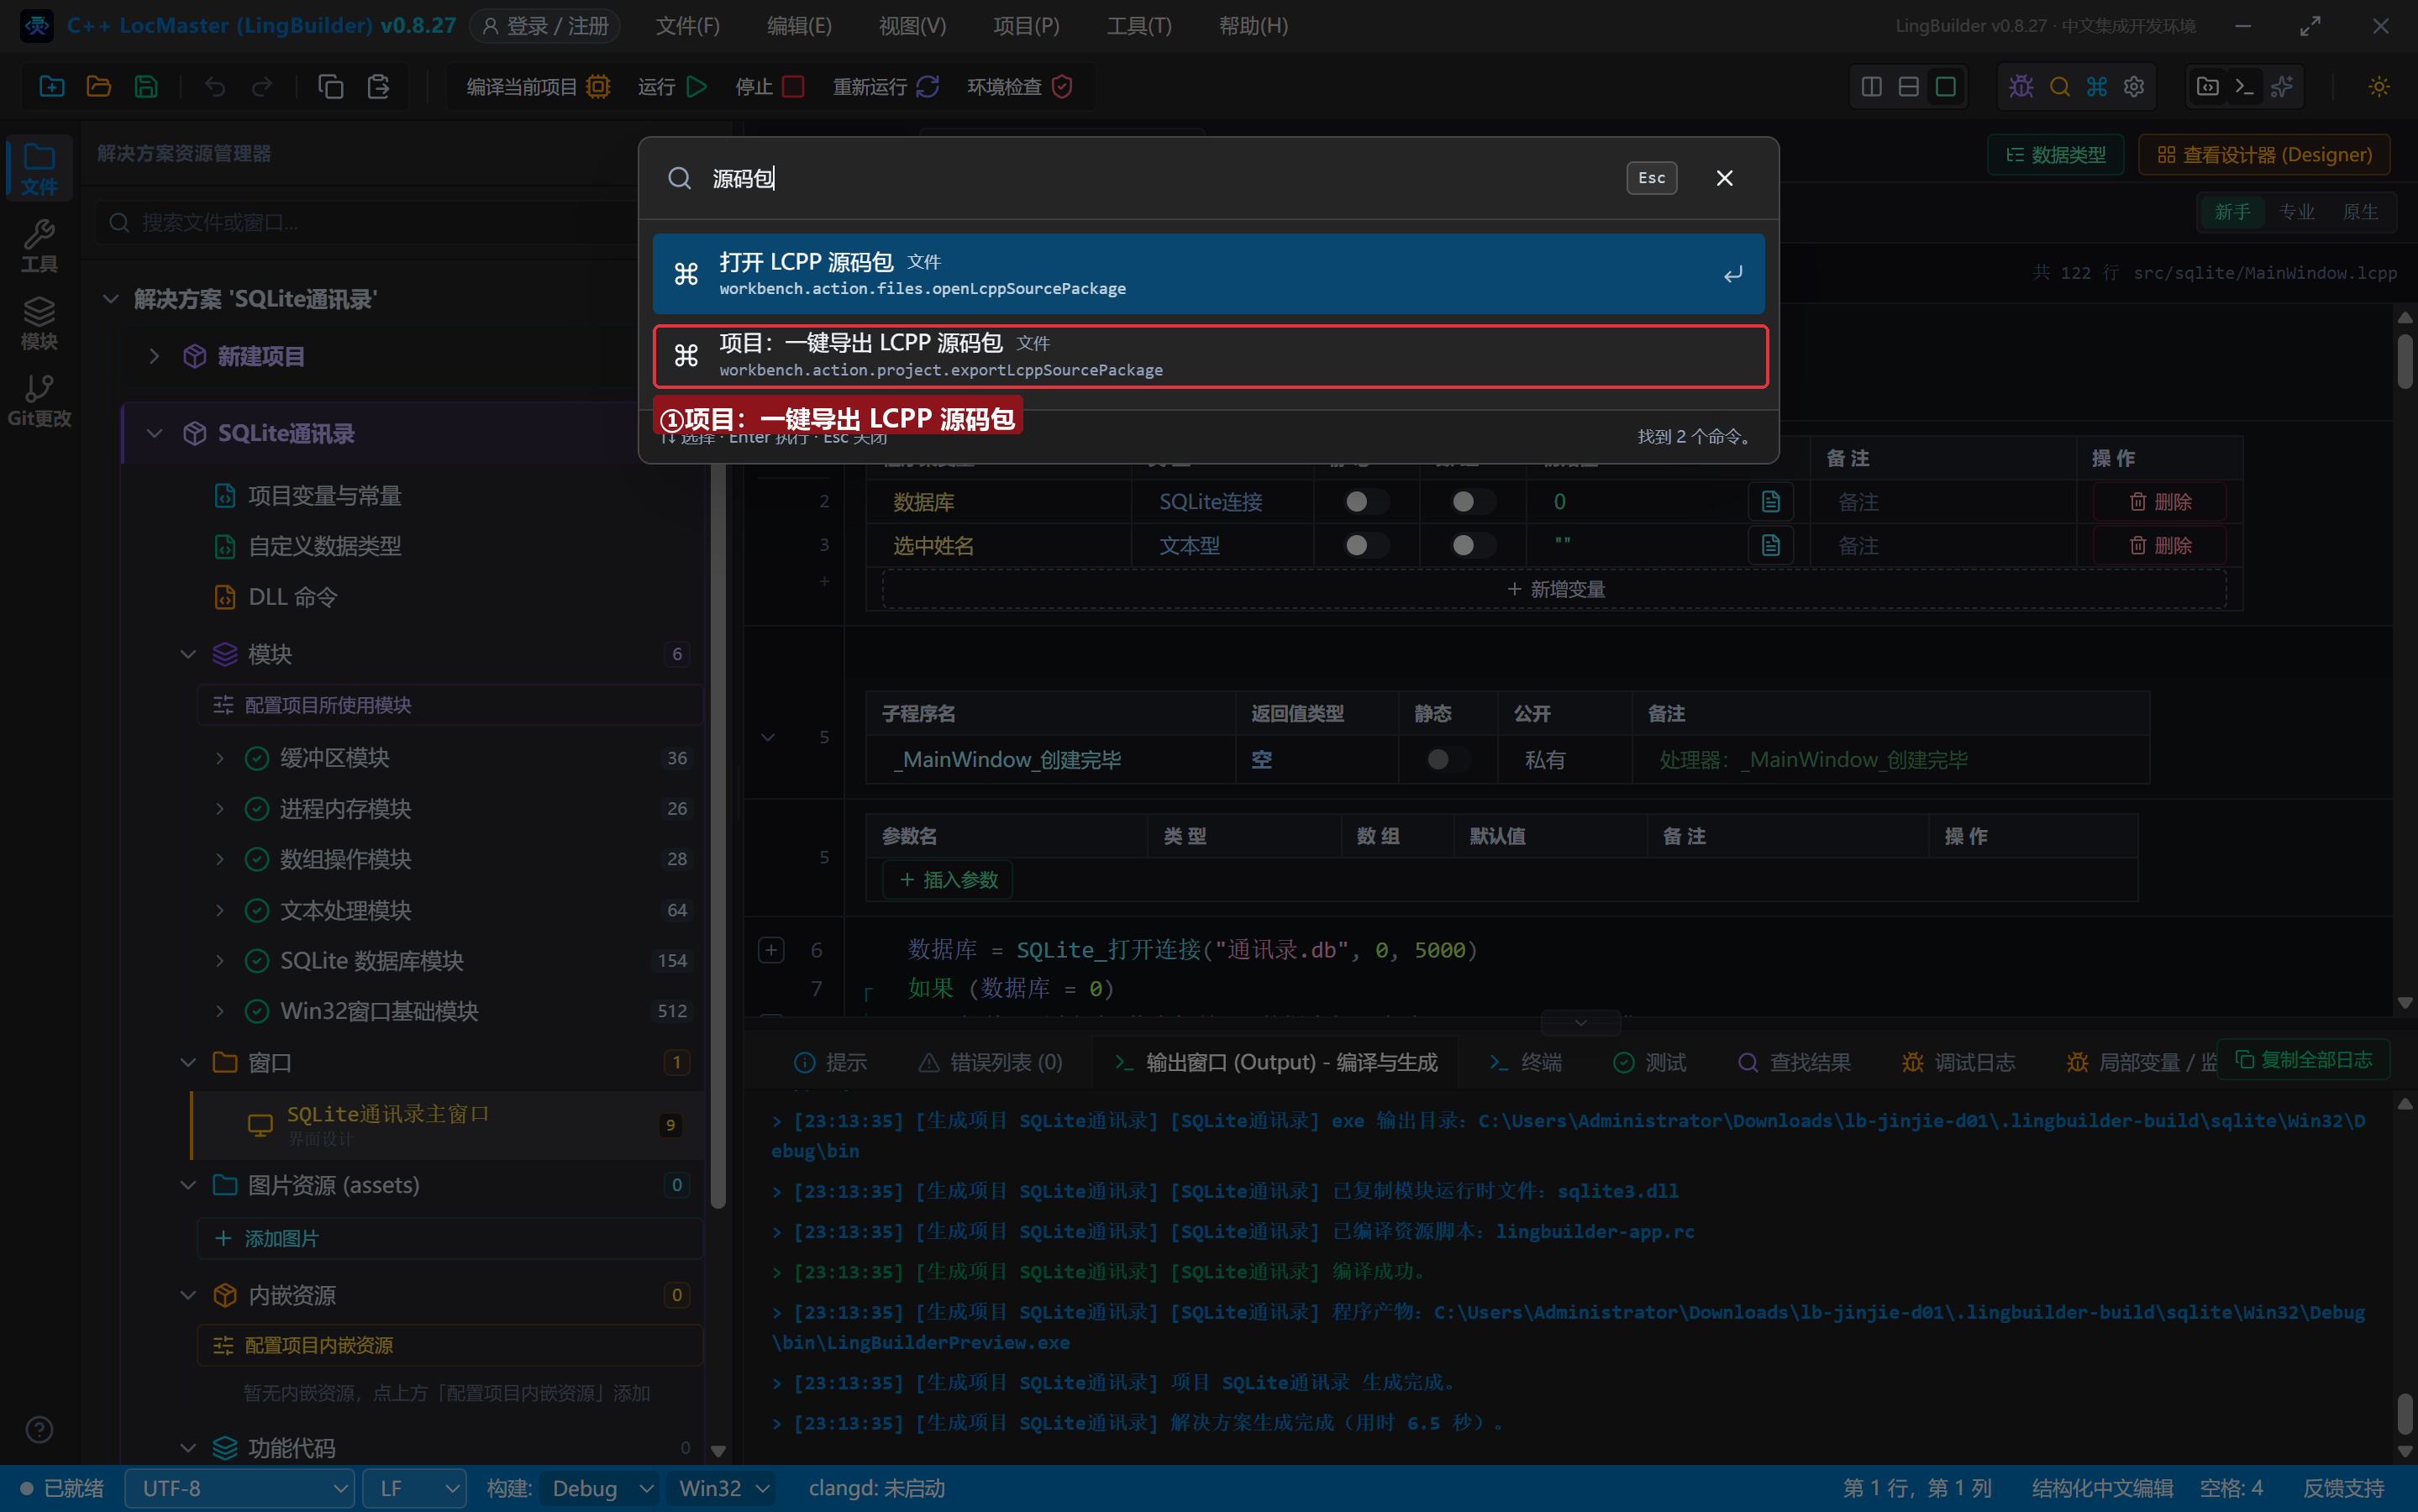Collapse the 窗口 folder node
The width and height of the screenshot is (2418, 1512).
pyautogui.click(x=188, y=1062)
